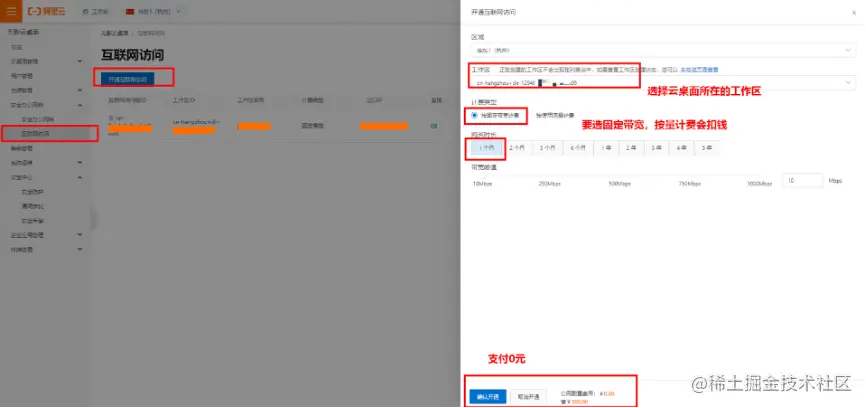Click the 250Mbps mark on bandwidth slider

pyautogui.click(x=549, y=184)
